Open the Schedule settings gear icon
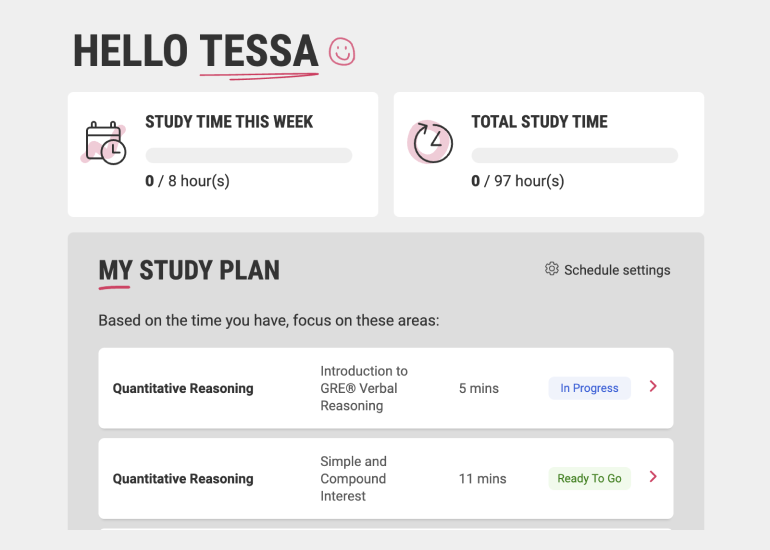The image size is (770, 550). click(551, 269)
